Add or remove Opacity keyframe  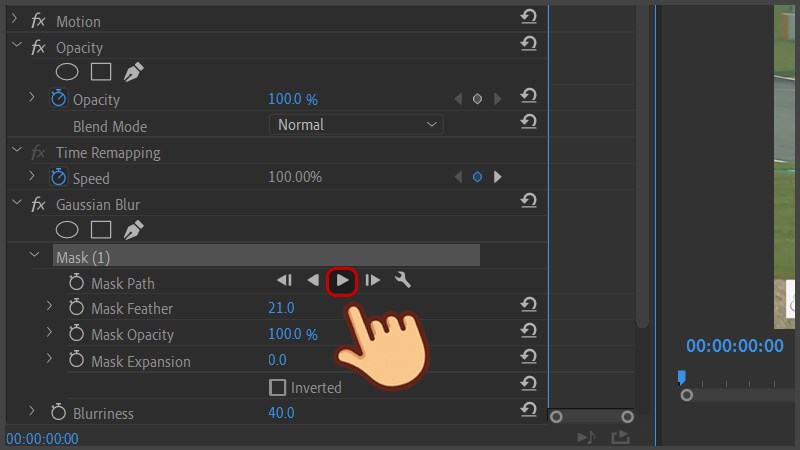477,99
